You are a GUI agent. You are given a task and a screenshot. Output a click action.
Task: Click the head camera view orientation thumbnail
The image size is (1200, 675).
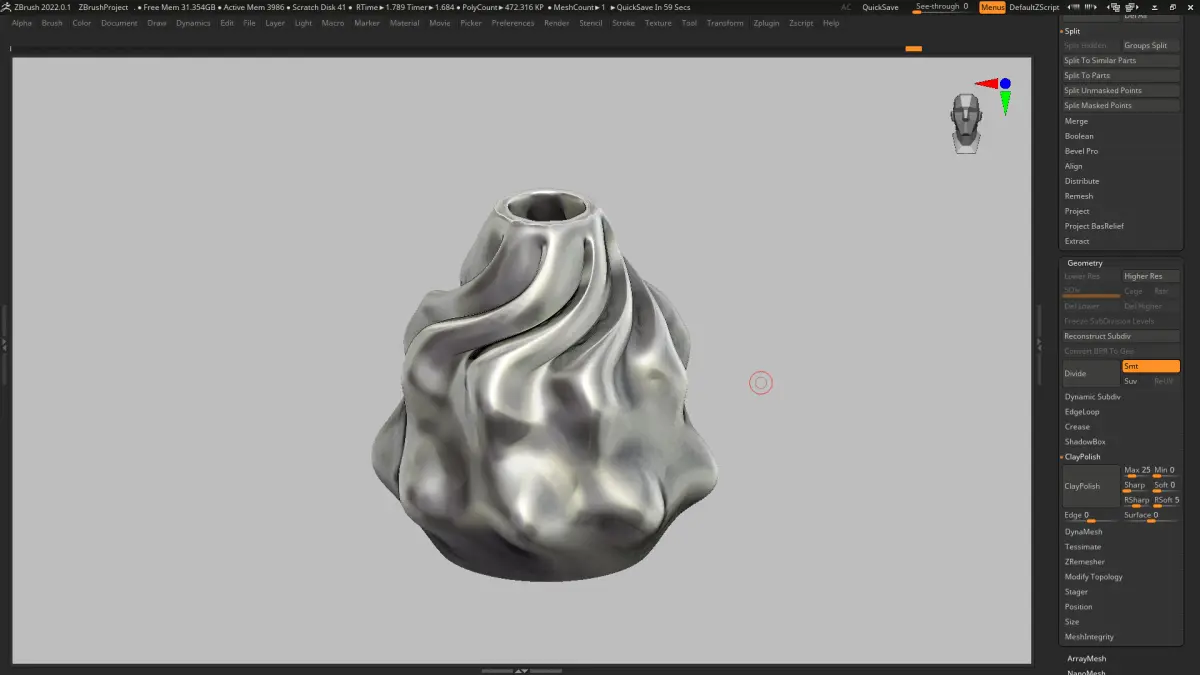[966, 123]
